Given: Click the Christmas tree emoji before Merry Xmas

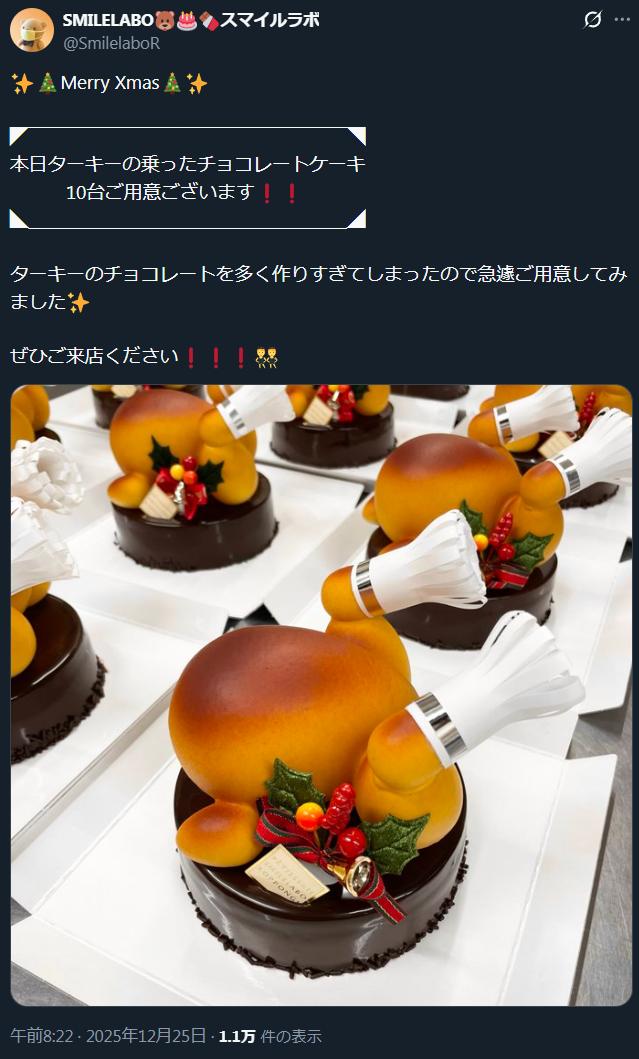Looking at the screenshot, I should tap(47, 83).
